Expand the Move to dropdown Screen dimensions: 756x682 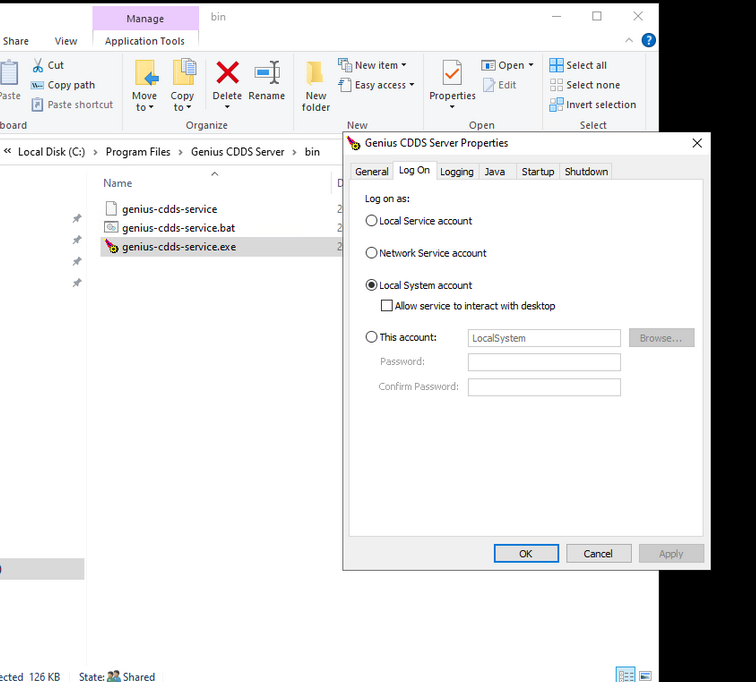point(144,102)
